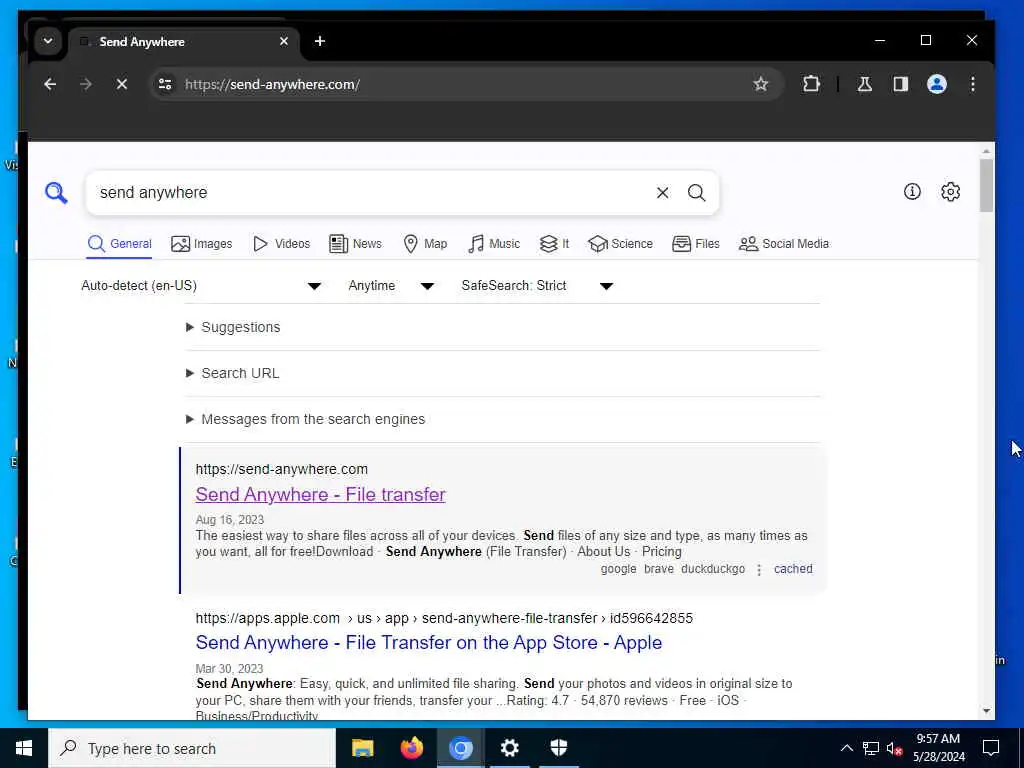Click the brave engine label
1024x768 pixels.
pyautogui.click(x=658, y=569)
